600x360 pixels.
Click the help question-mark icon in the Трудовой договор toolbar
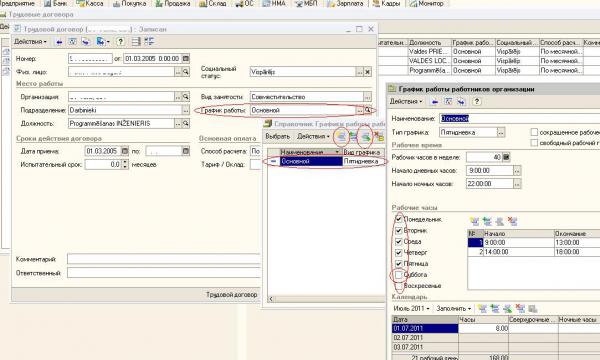121,42
